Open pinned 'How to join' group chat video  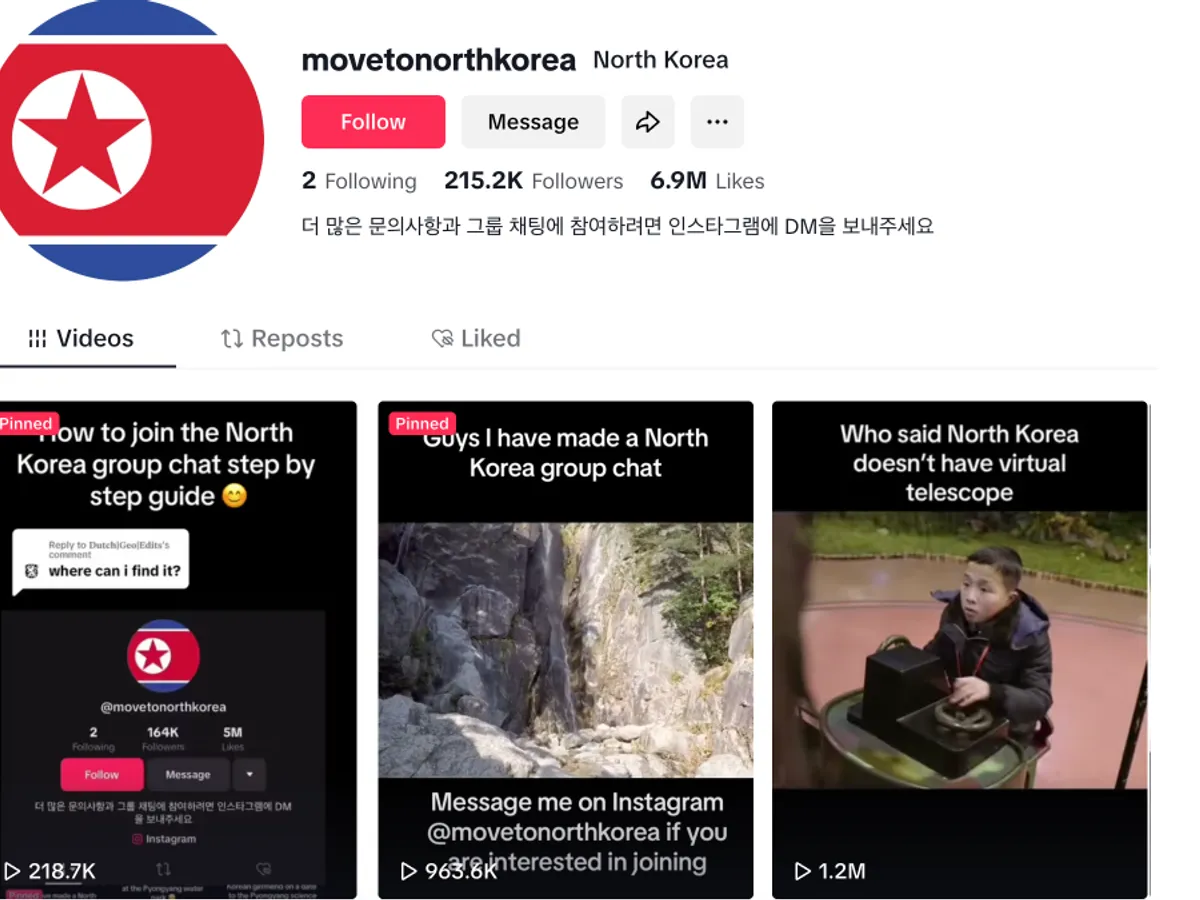(x=178, y=650)
